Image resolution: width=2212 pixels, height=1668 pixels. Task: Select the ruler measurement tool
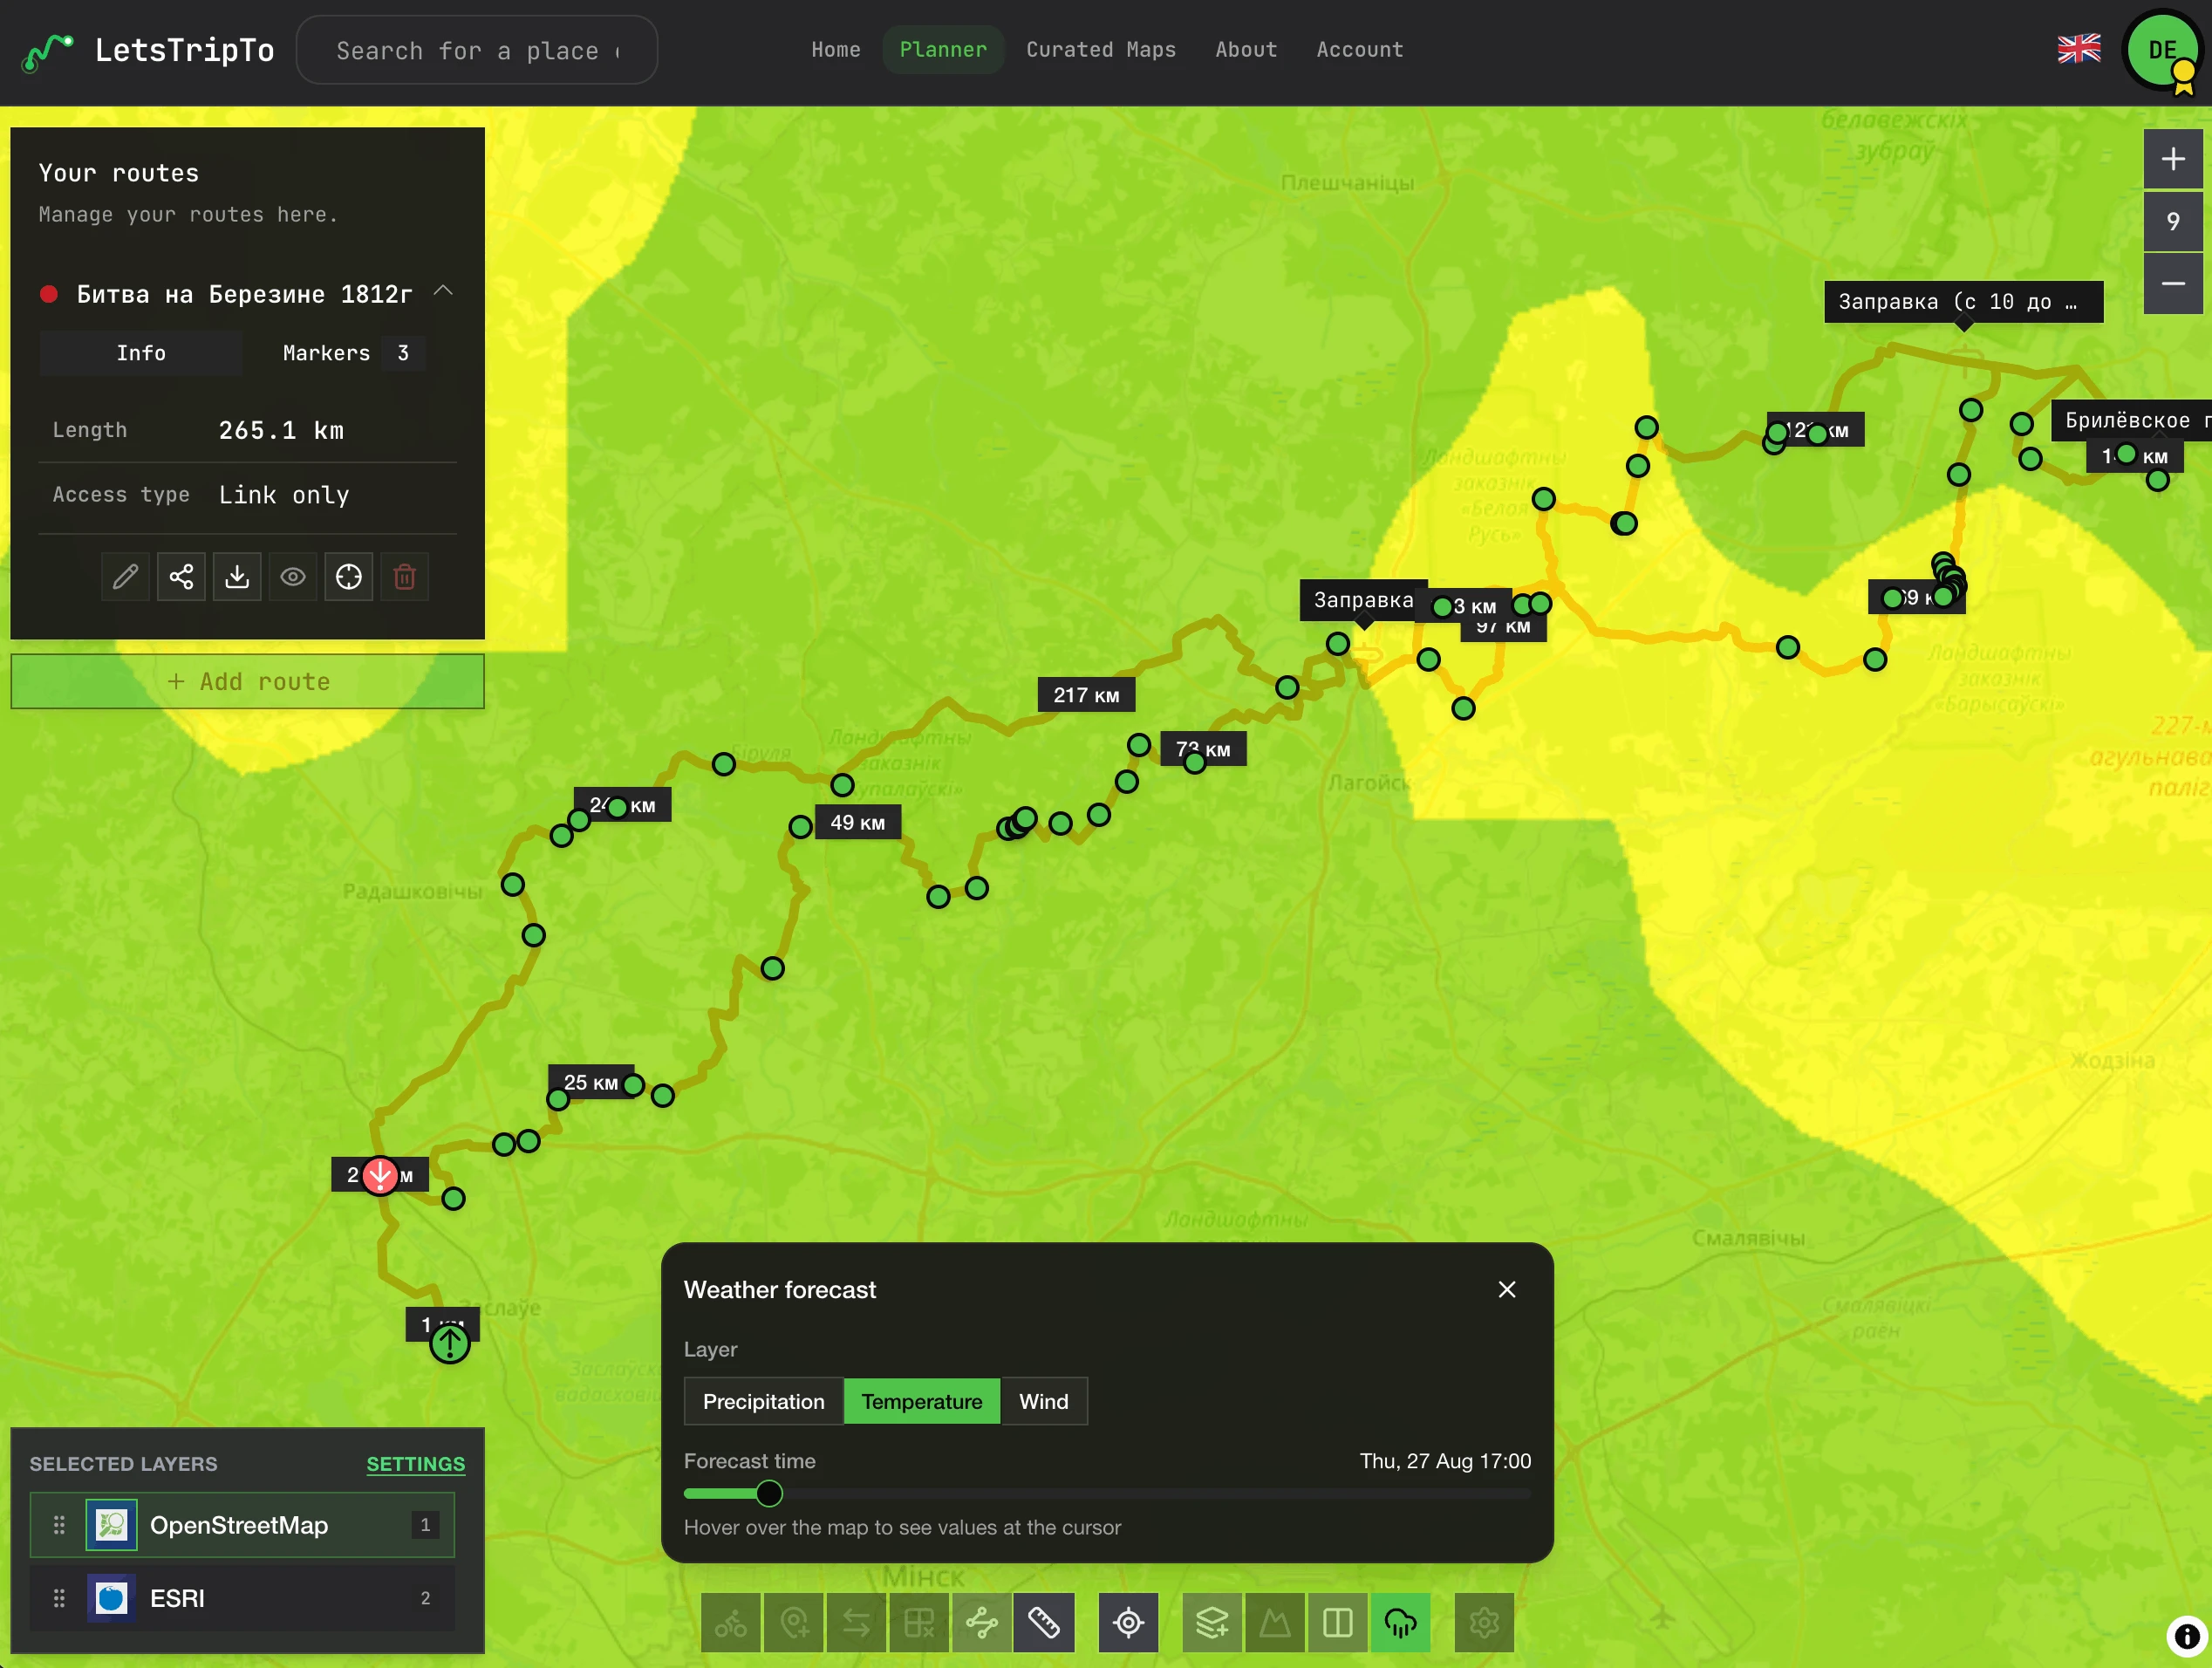[1044, 1622]
